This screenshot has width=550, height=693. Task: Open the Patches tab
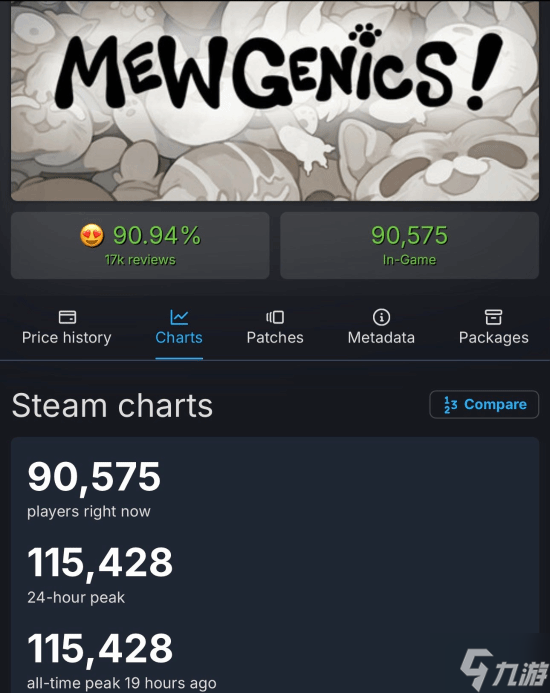pyautogui.click(x=275, y=328)
